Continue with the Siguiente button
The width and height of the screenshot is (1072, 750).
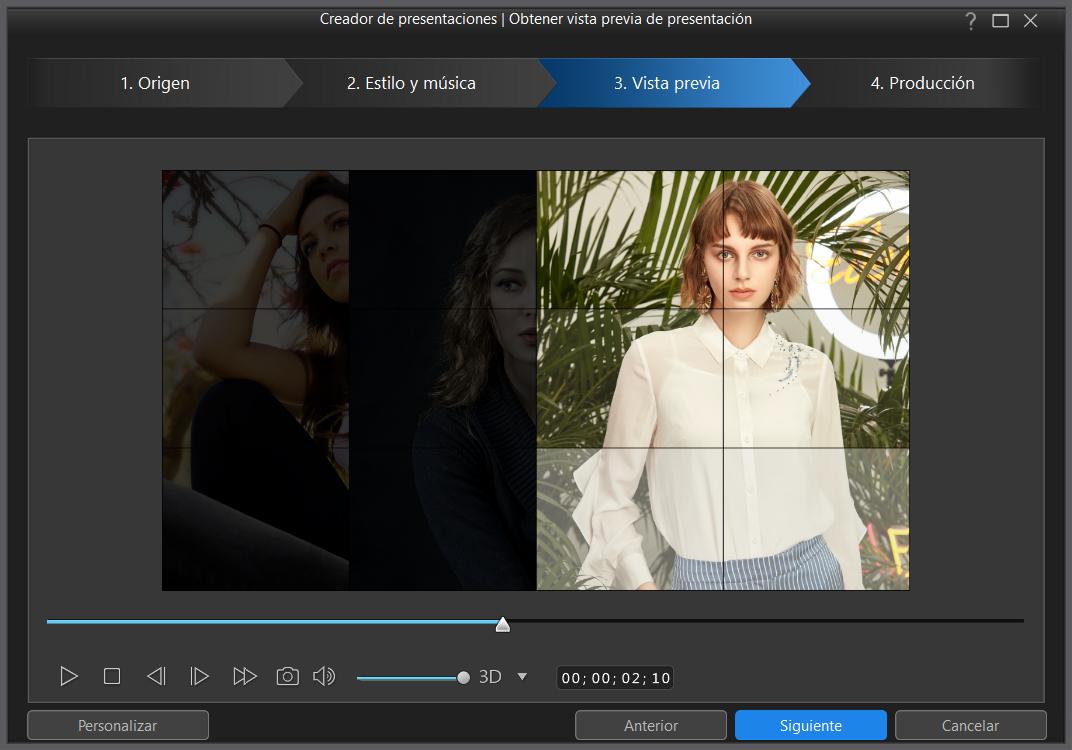coord(810,725)
